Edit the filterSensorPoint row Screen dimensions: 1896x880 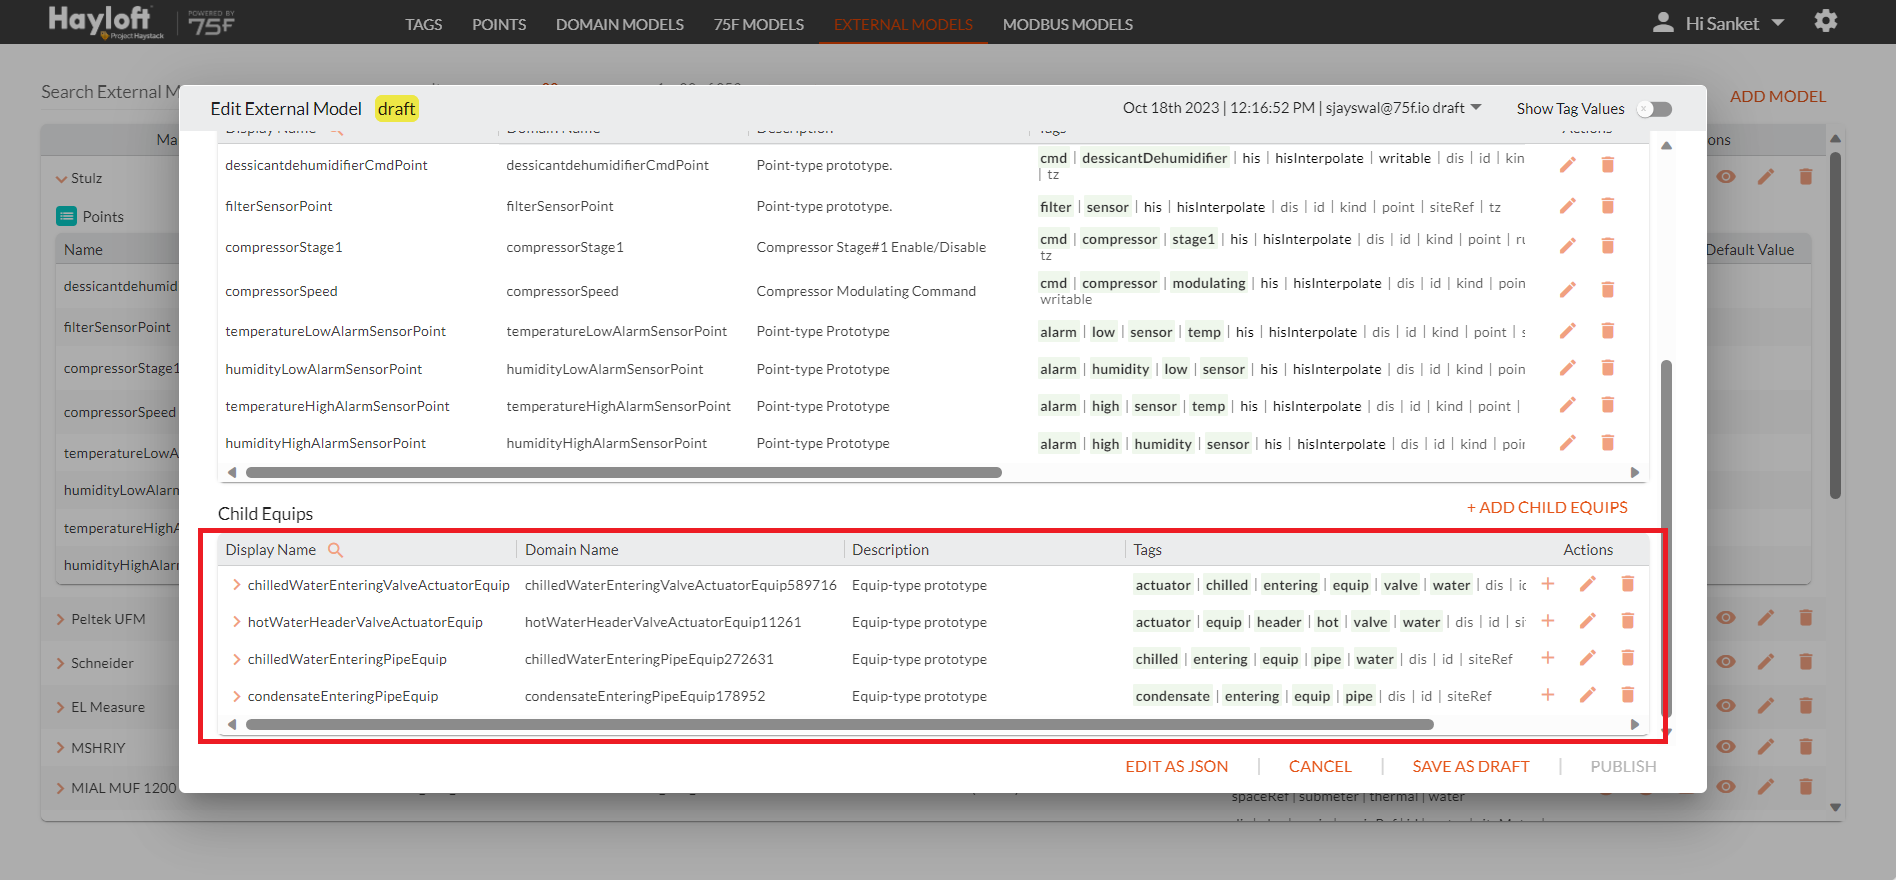(1567, 206)
